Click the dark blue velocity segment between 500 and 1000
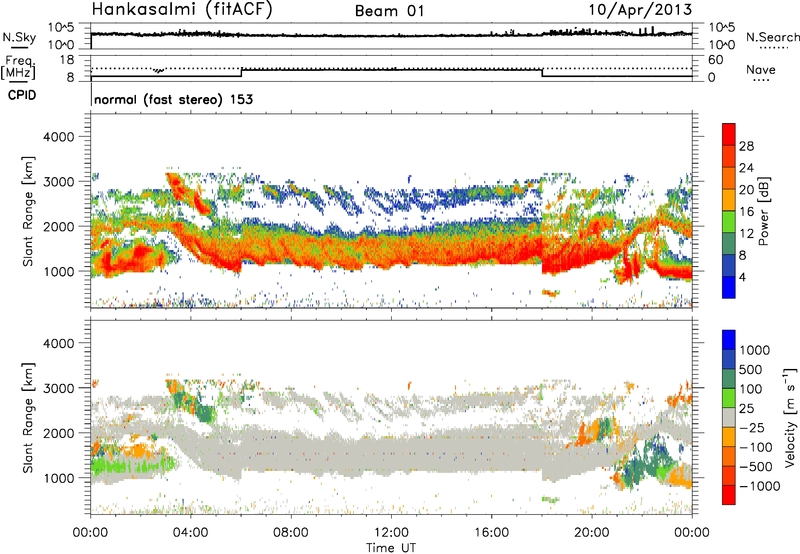The height and width of the screenshot is (554, 800). point(729,360)
